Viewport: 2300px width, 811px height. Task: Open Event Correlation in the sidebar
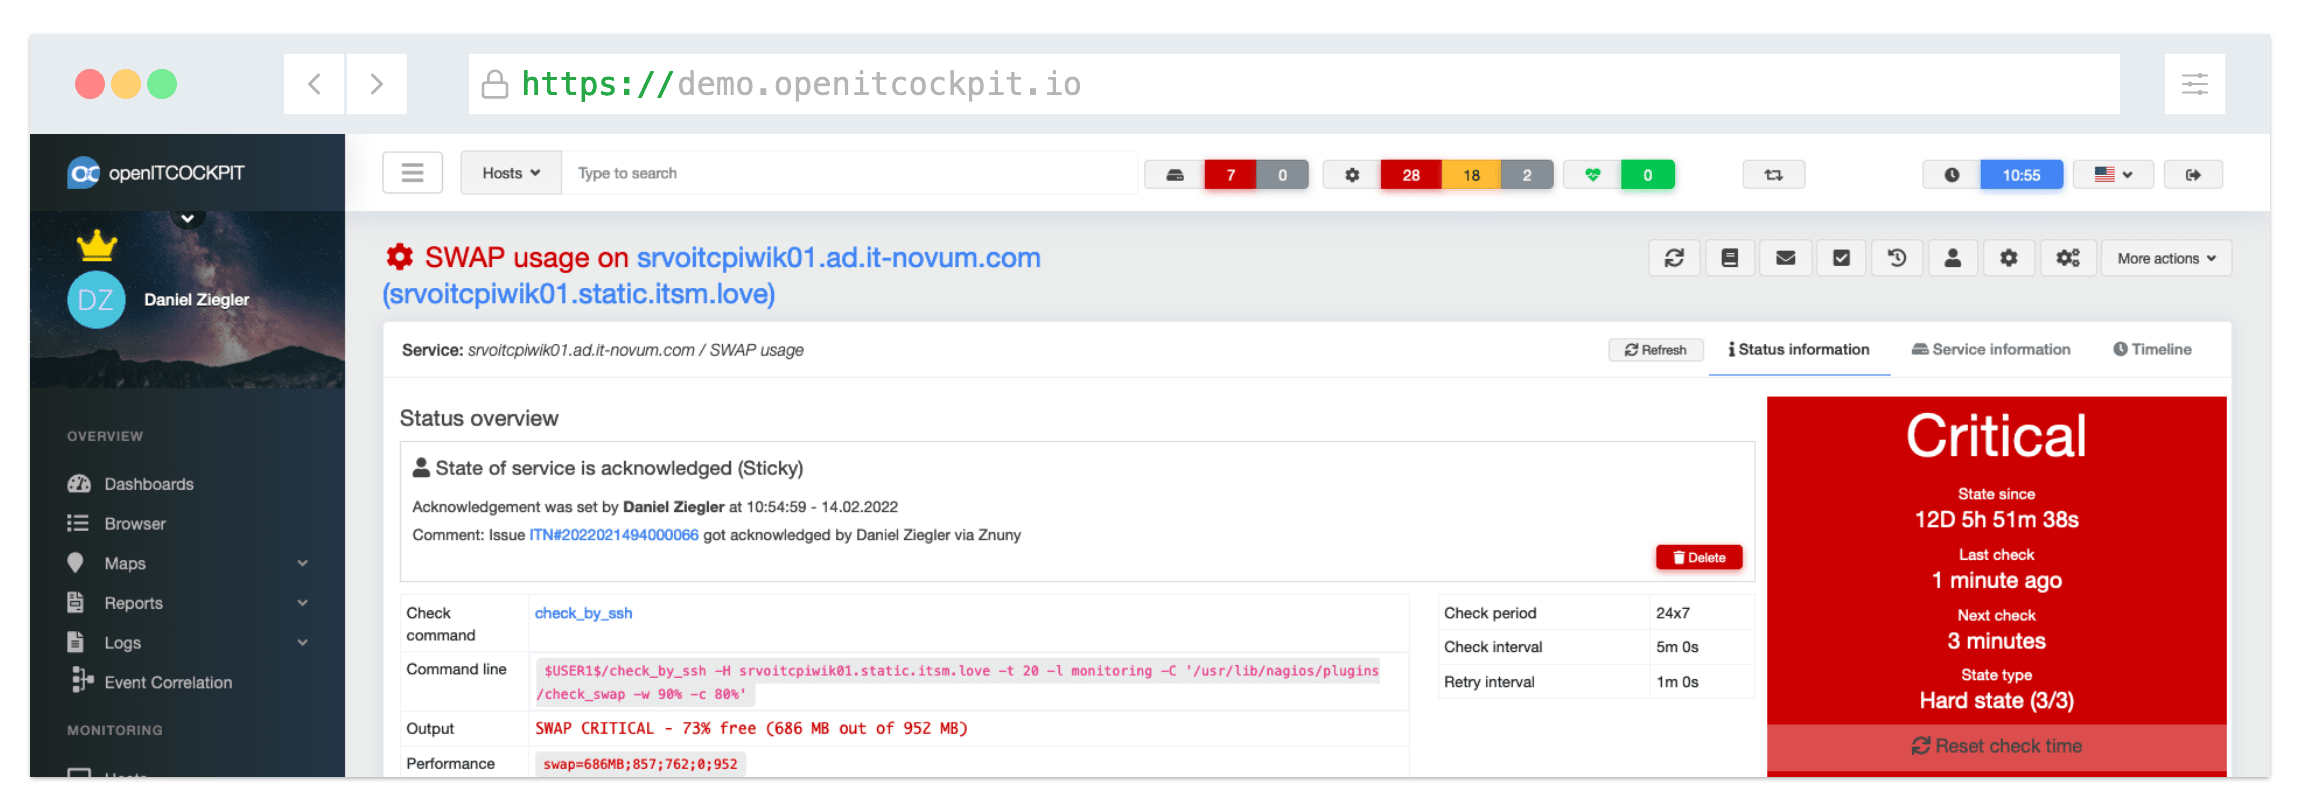tap(167, 682)
